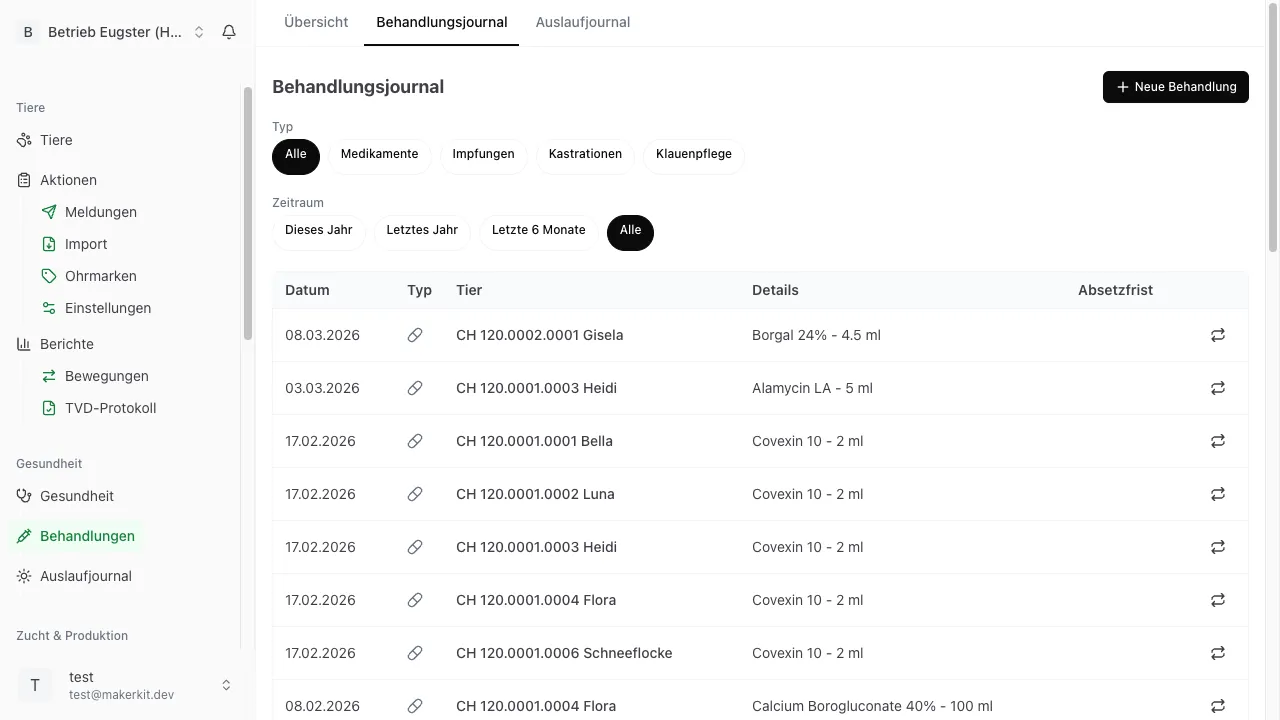This screenshot has width=1280, height=720.
Task: Open Bewegungen report link in sidebar
Action: pos(106,376)
